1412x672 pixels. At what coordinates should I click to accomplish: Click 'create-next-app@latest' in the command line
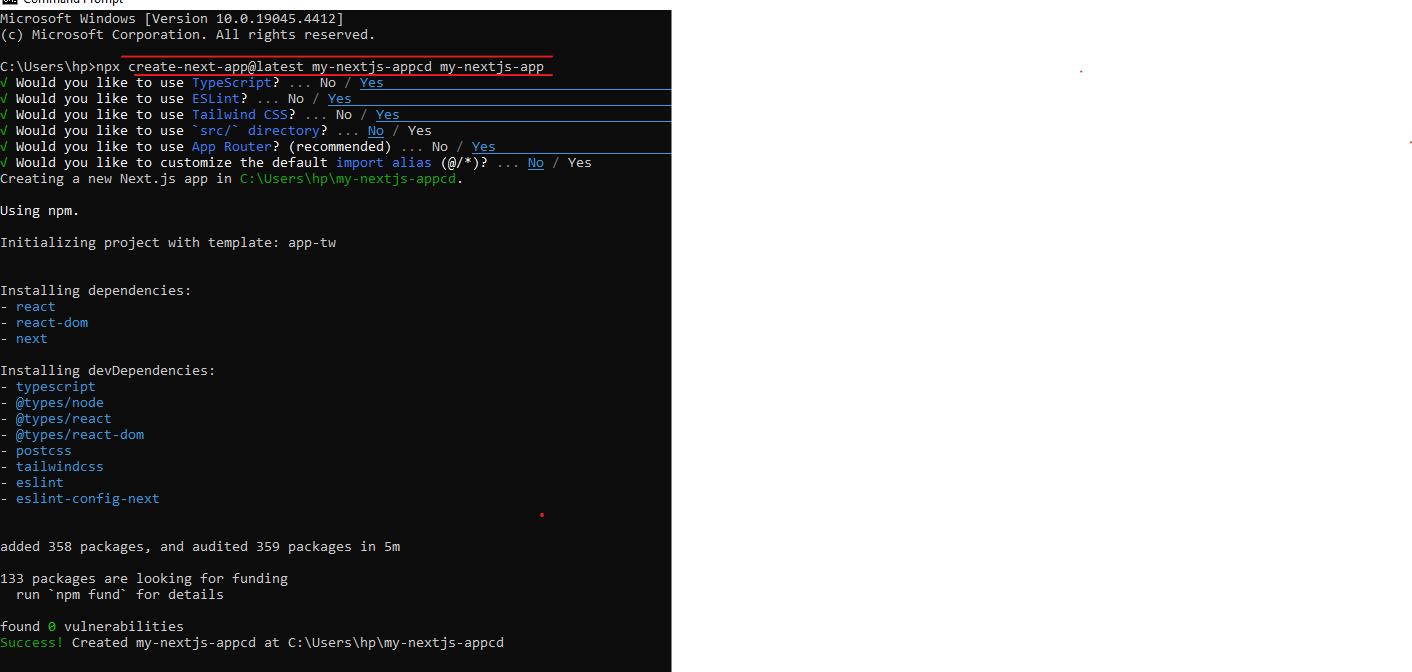click(x=216, y=67)
